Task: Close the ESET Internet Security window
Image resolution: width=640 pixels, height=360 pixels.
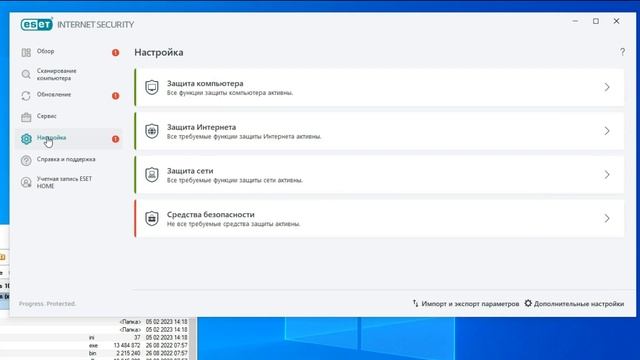Action: click(616, 21)
